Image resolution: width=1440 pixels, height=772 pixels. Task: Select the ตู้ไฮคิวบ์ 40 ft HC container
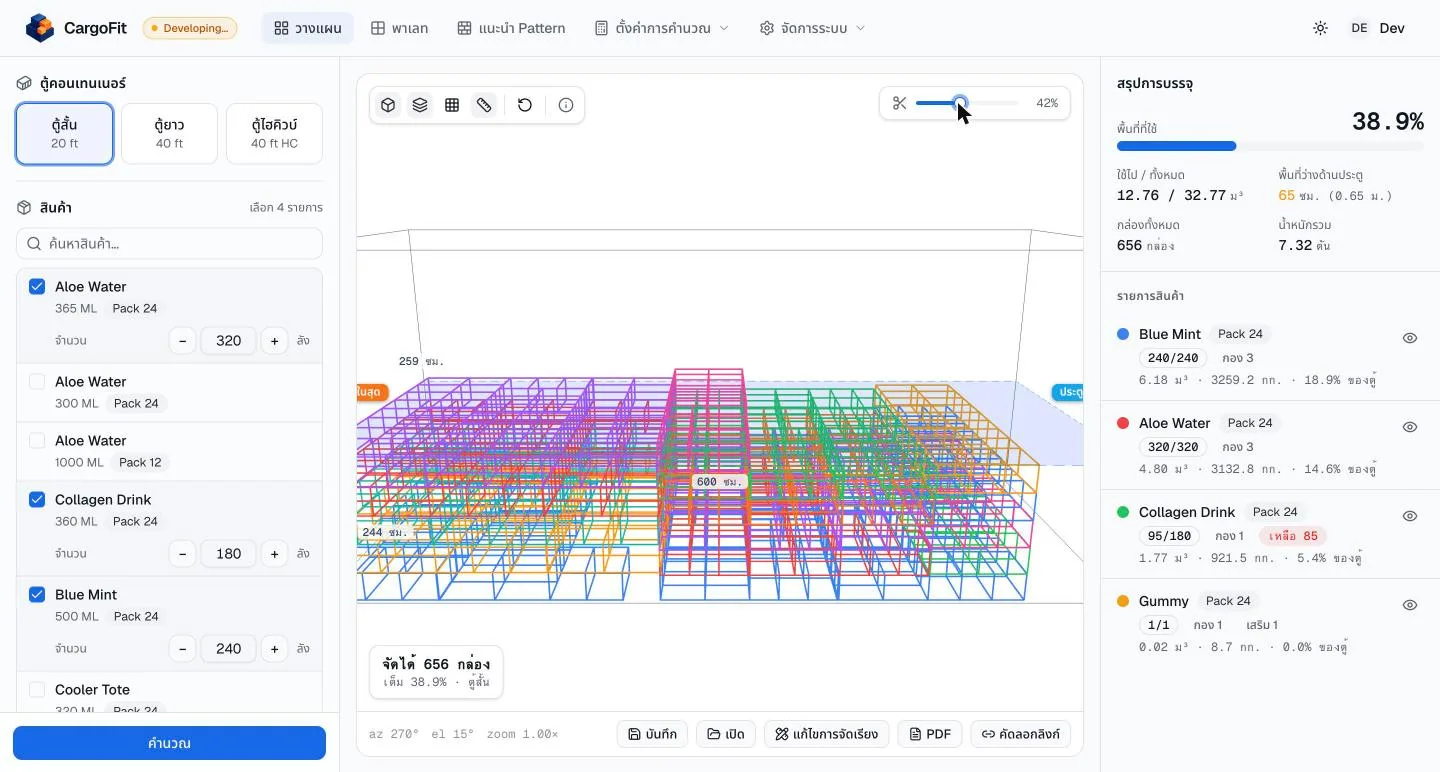(274, 134)
